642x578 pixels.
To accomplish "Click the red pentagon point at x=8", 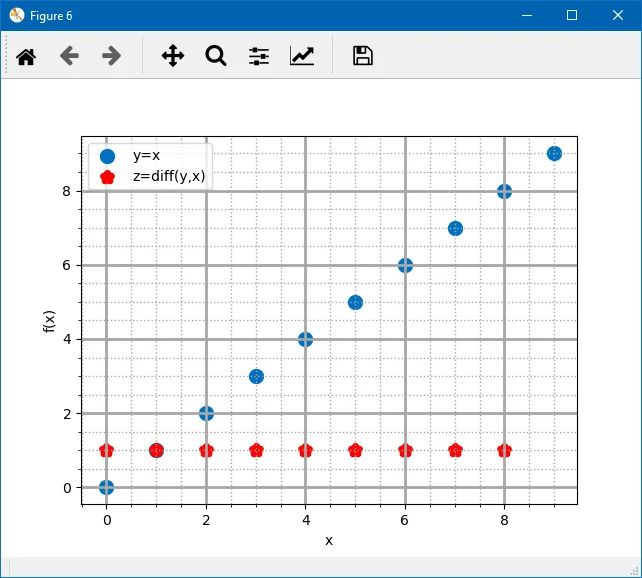I will (504, 451).
